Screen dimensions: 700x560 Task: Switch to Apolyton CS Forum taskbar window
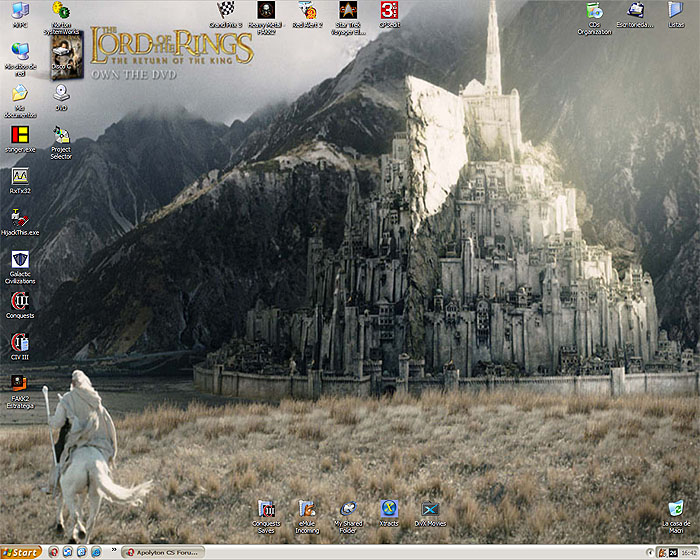[162, 552]
